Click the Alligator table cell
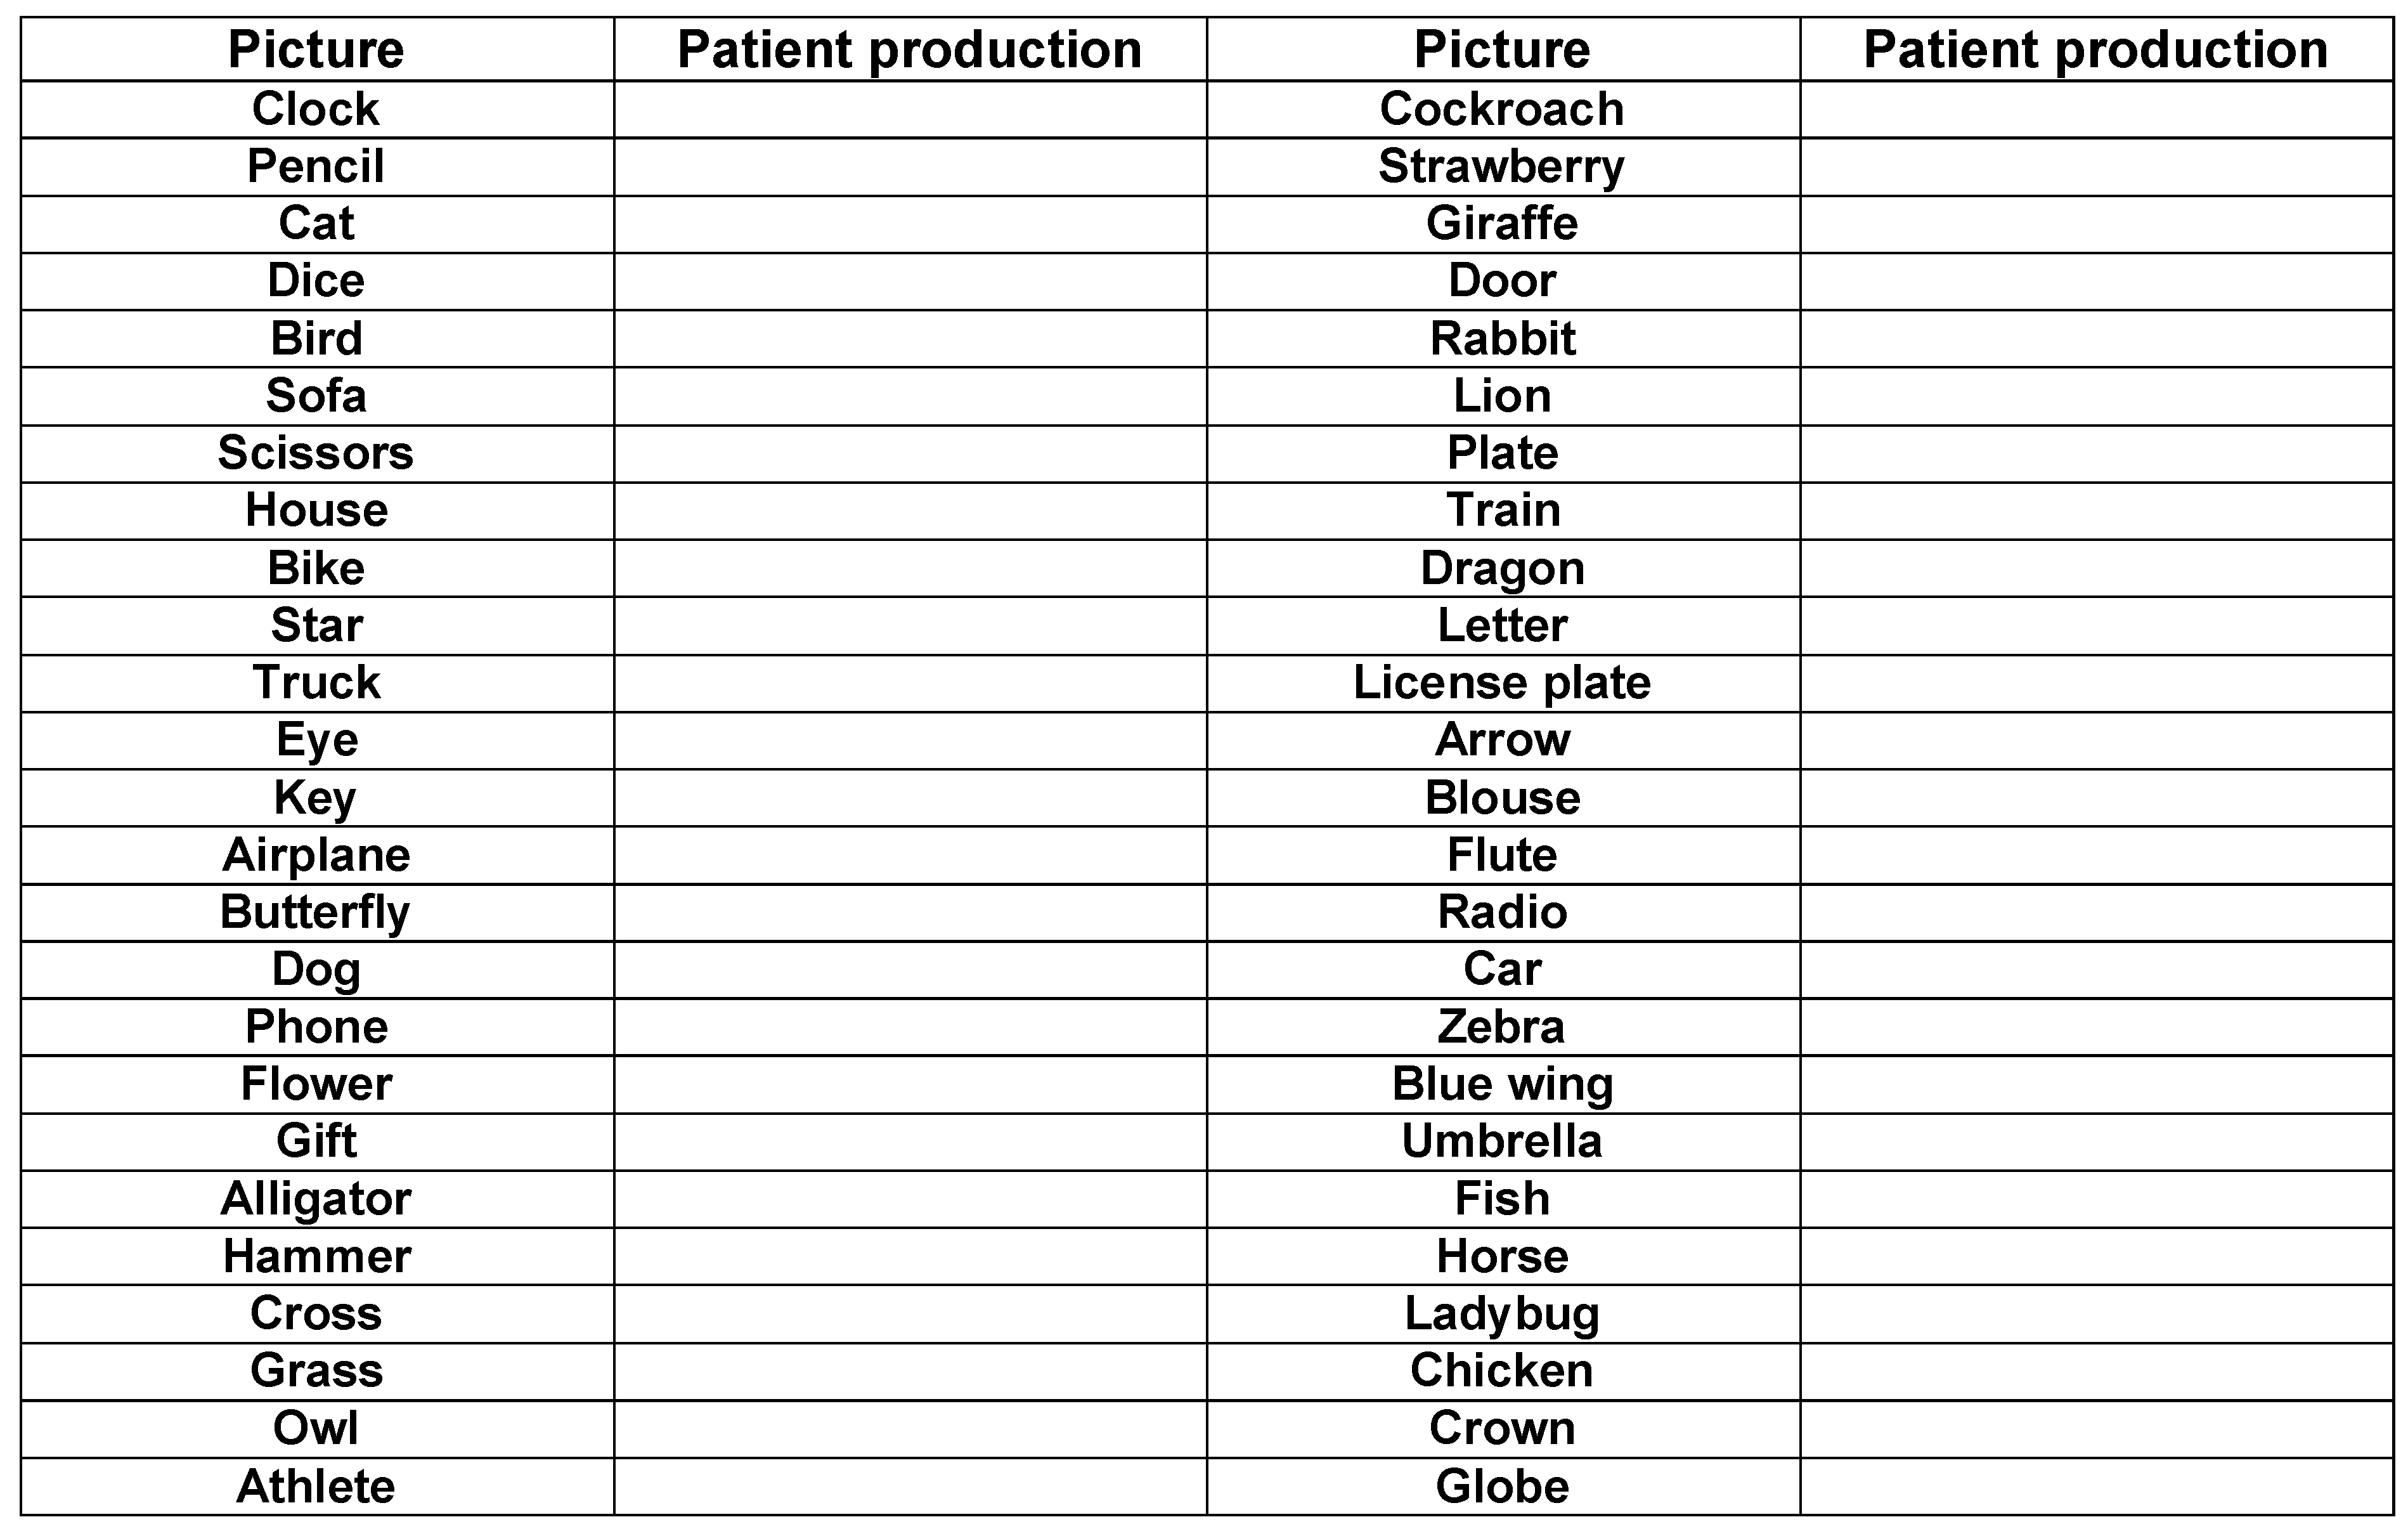The image size is (2408, 1536). (x=316, y=1199)
